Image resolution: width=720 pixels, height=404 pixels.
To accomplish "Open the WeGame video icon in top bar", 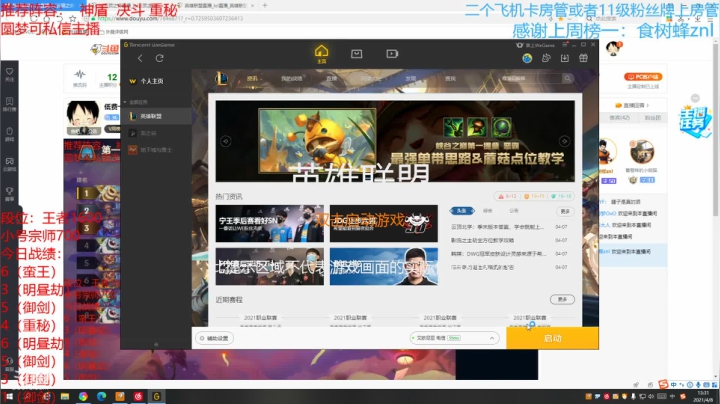I will [392, 54].
